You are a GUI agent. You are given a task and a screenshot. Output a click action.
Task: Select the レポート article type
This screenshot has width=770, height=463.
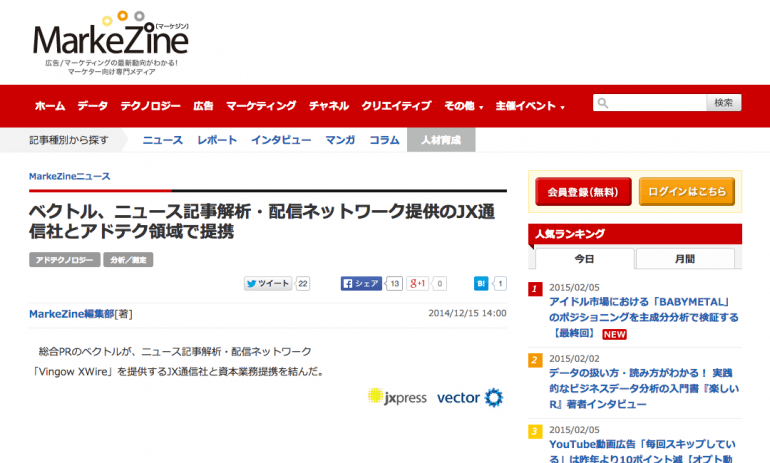pyautogui.click(x=217, y=140)
